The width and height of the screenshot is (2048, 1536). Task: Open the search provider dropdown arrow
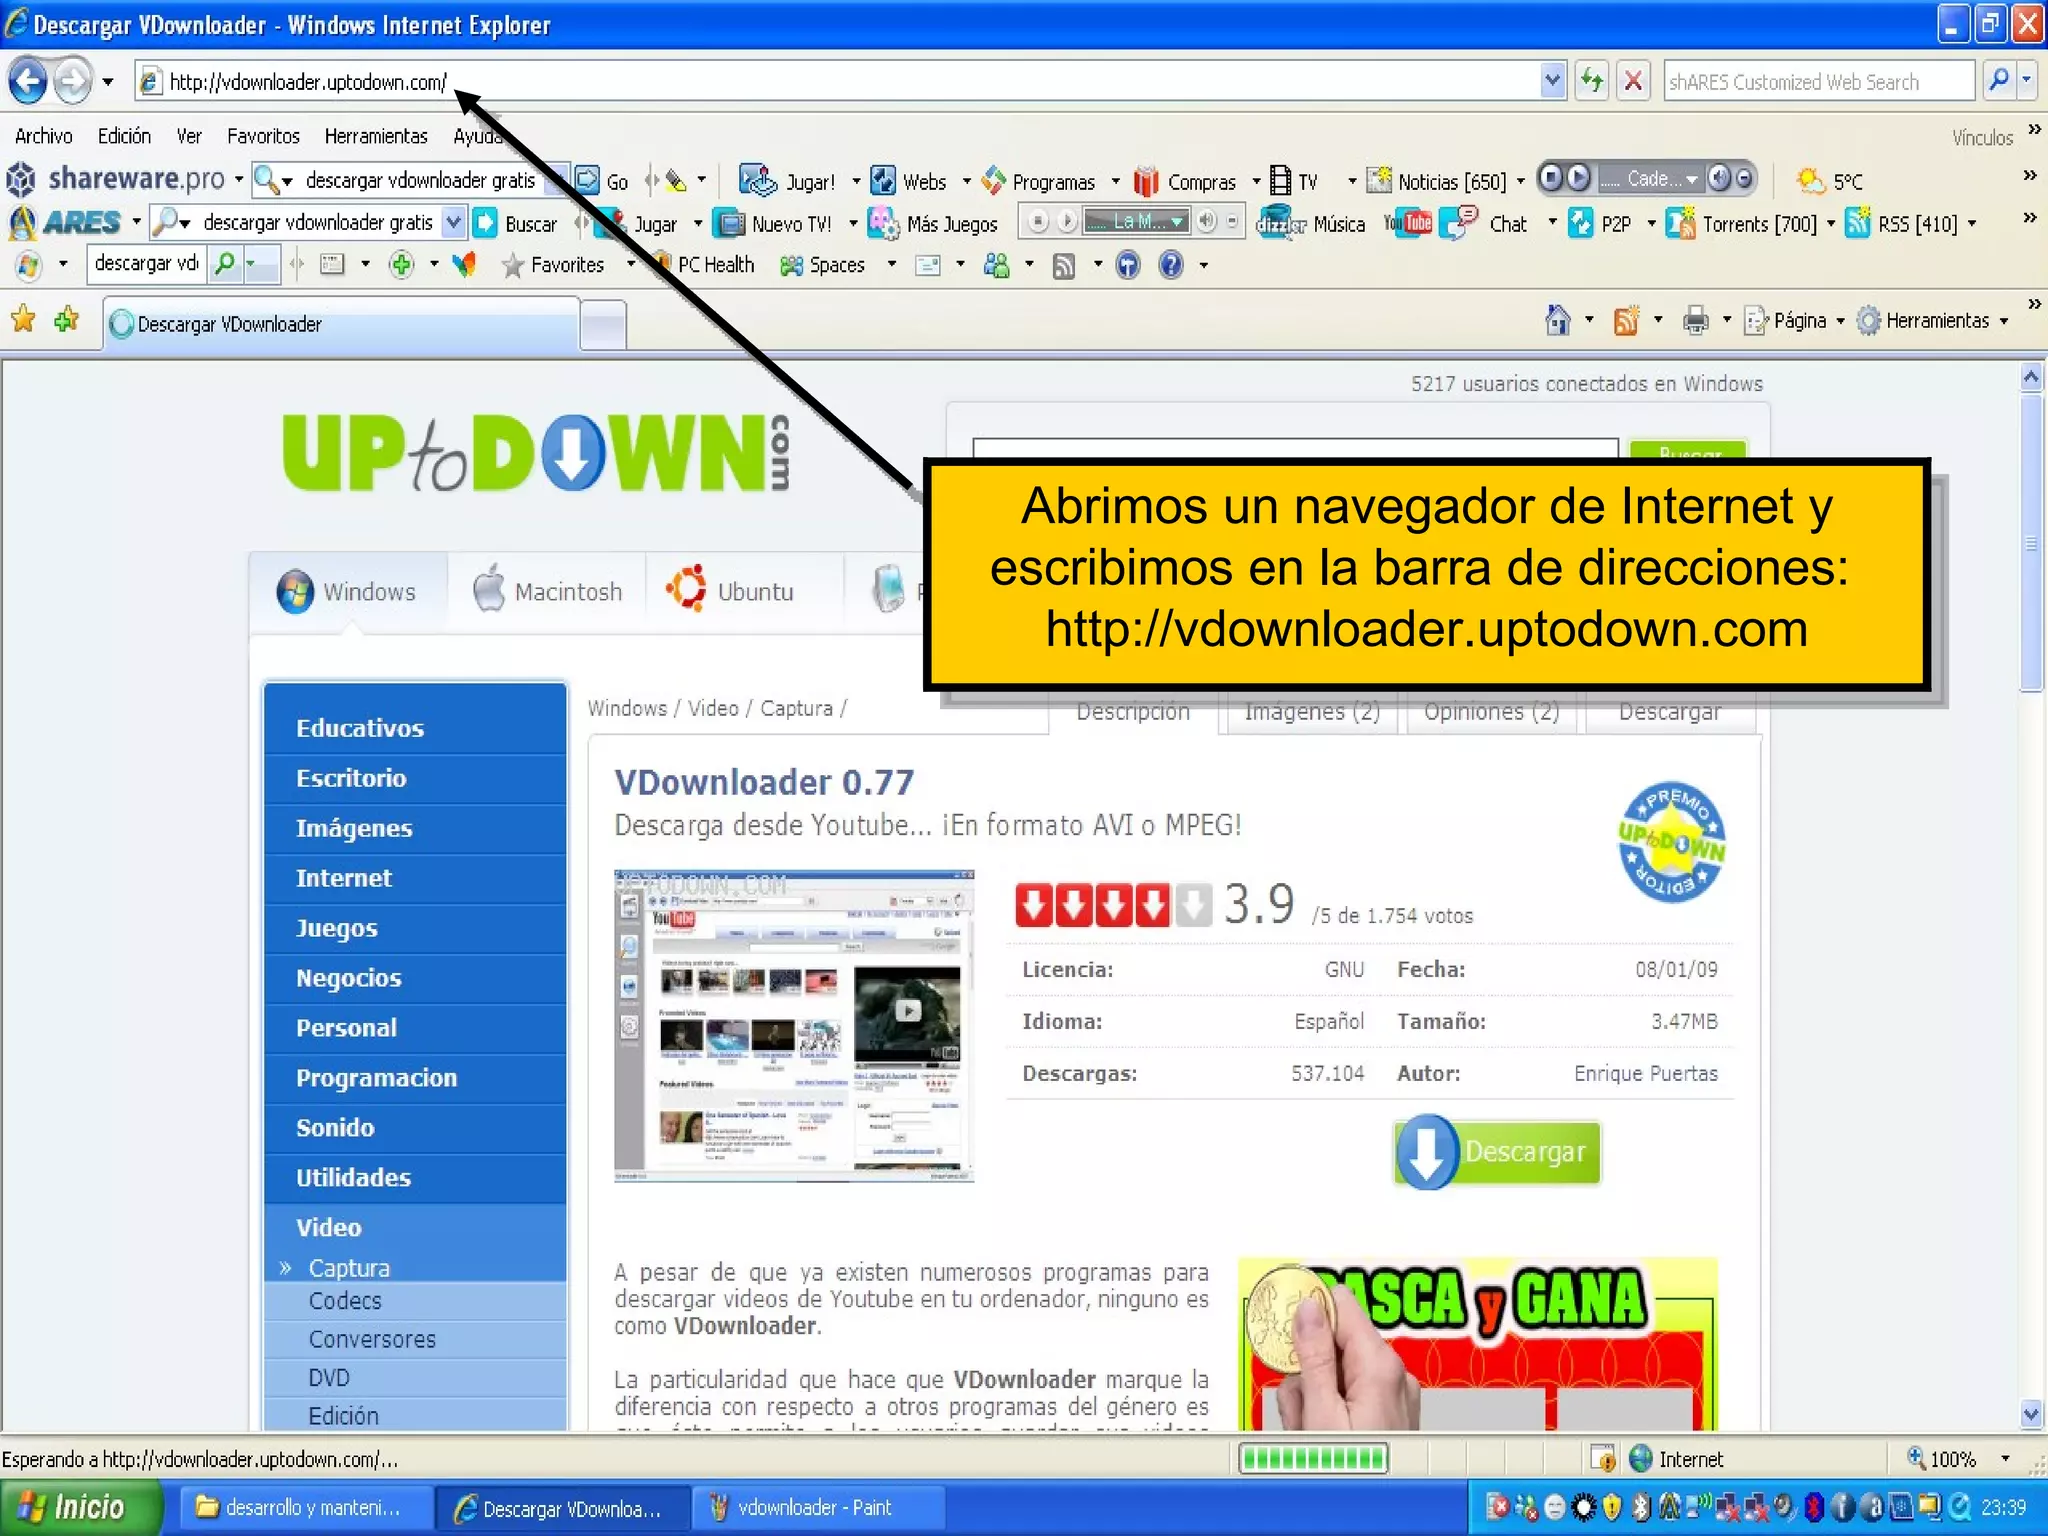(x=2027, y=81)
